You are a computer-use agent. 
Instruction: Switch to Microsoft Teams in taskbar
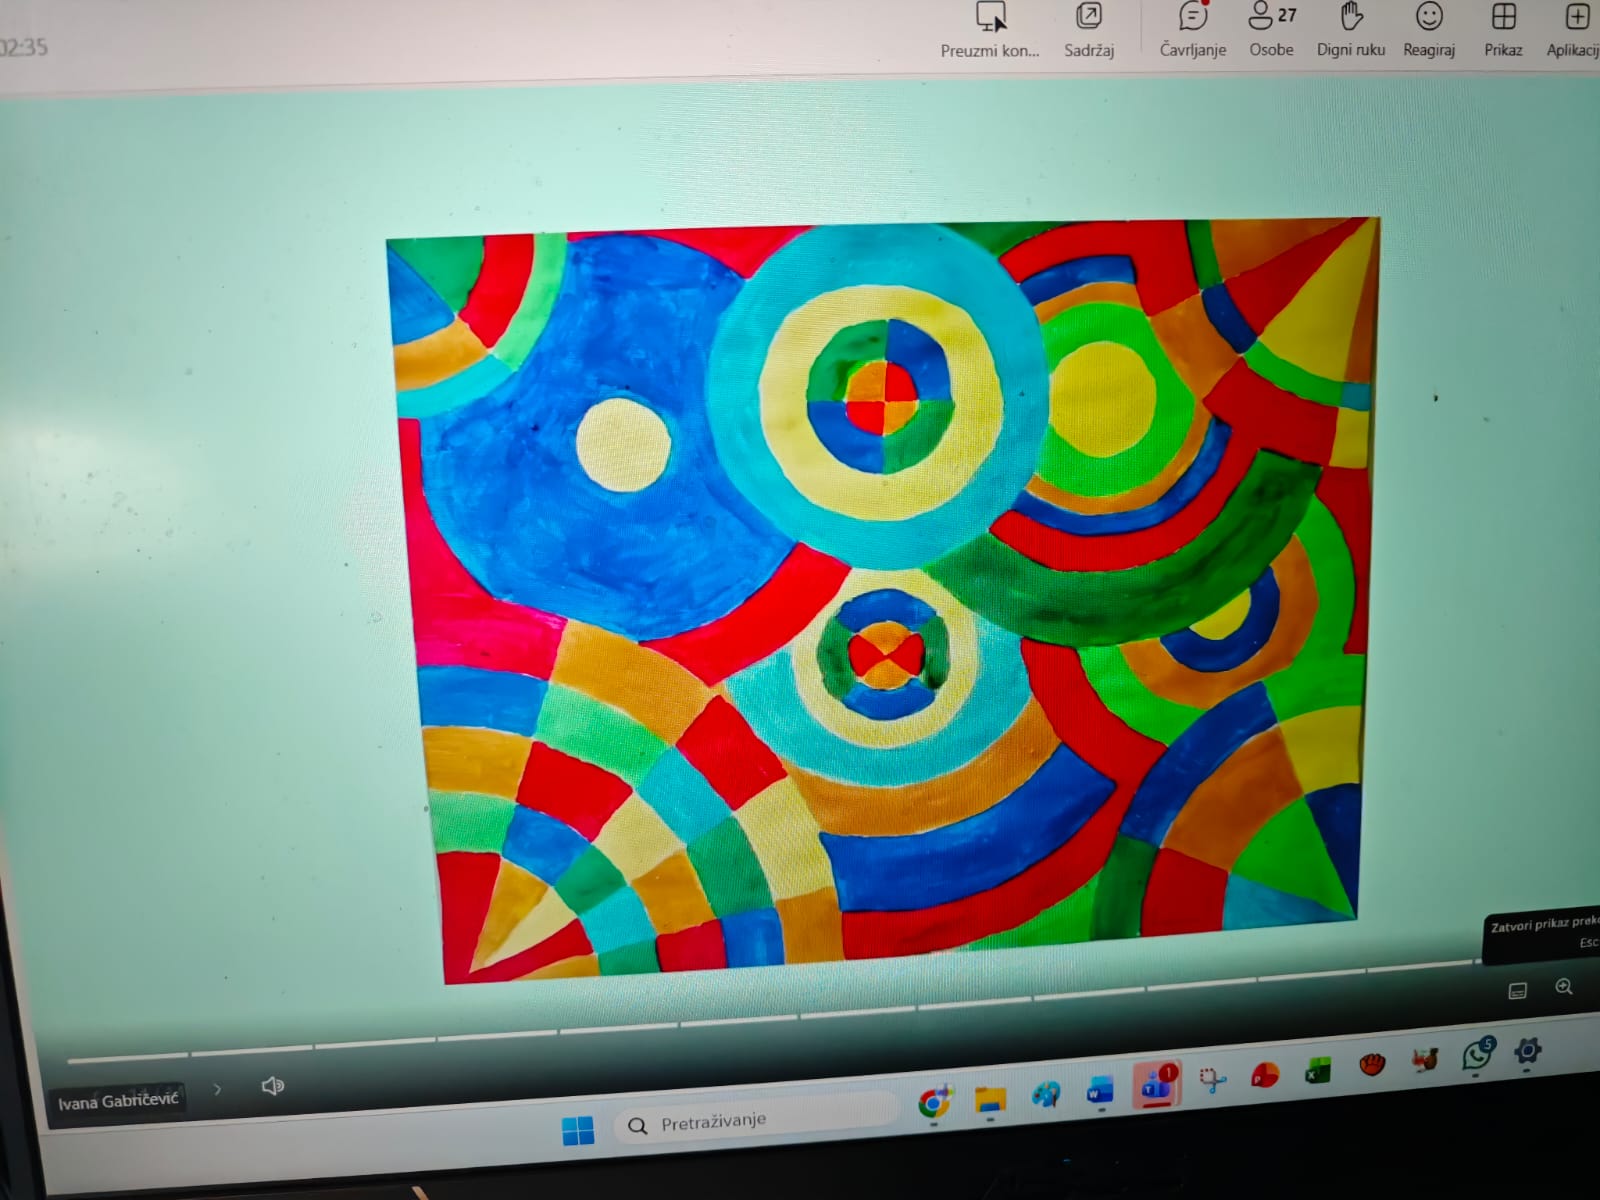pos(1156,1085)
